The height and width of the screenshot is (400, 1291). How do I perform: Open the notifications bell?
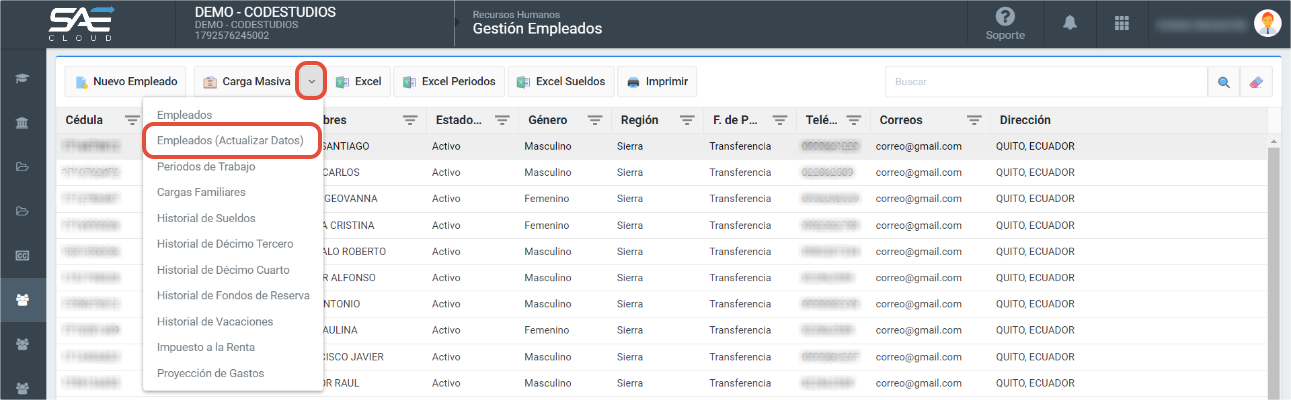(1070, 23)
